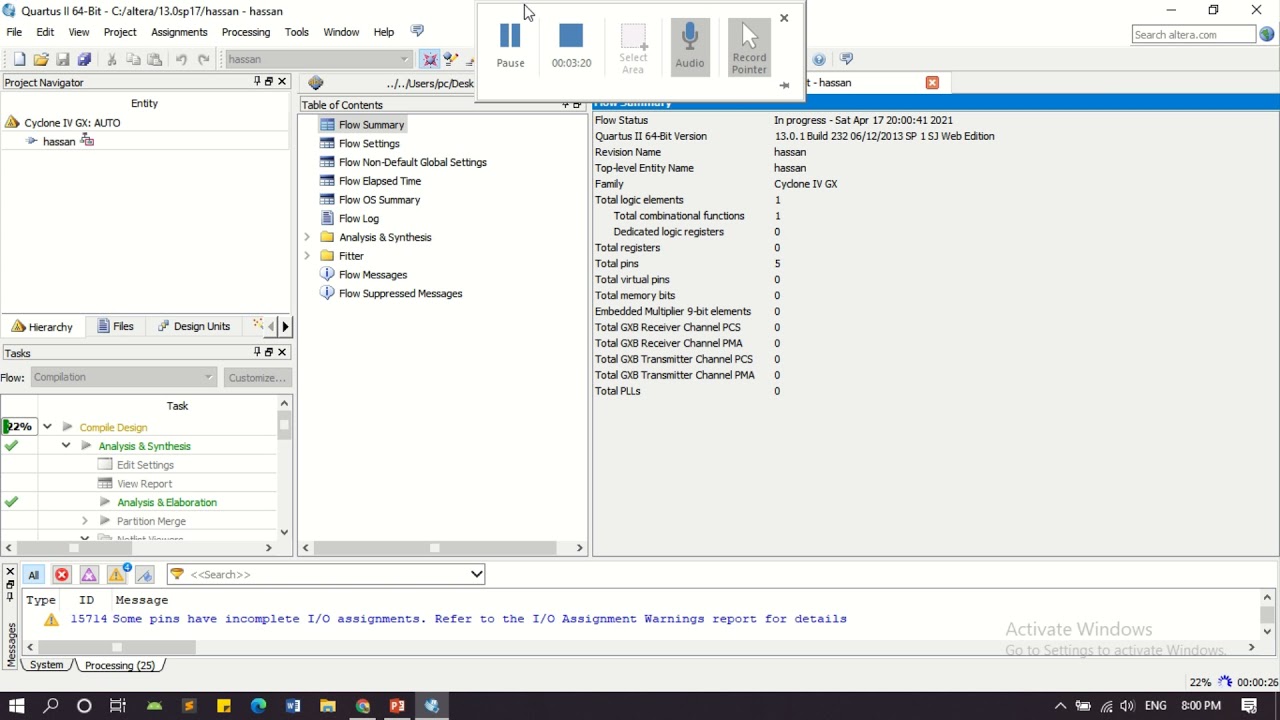This screenshot has width=1280, height=720.
Task: Collapse the Analysis & Synthesis task
Action: click(66, 446)
